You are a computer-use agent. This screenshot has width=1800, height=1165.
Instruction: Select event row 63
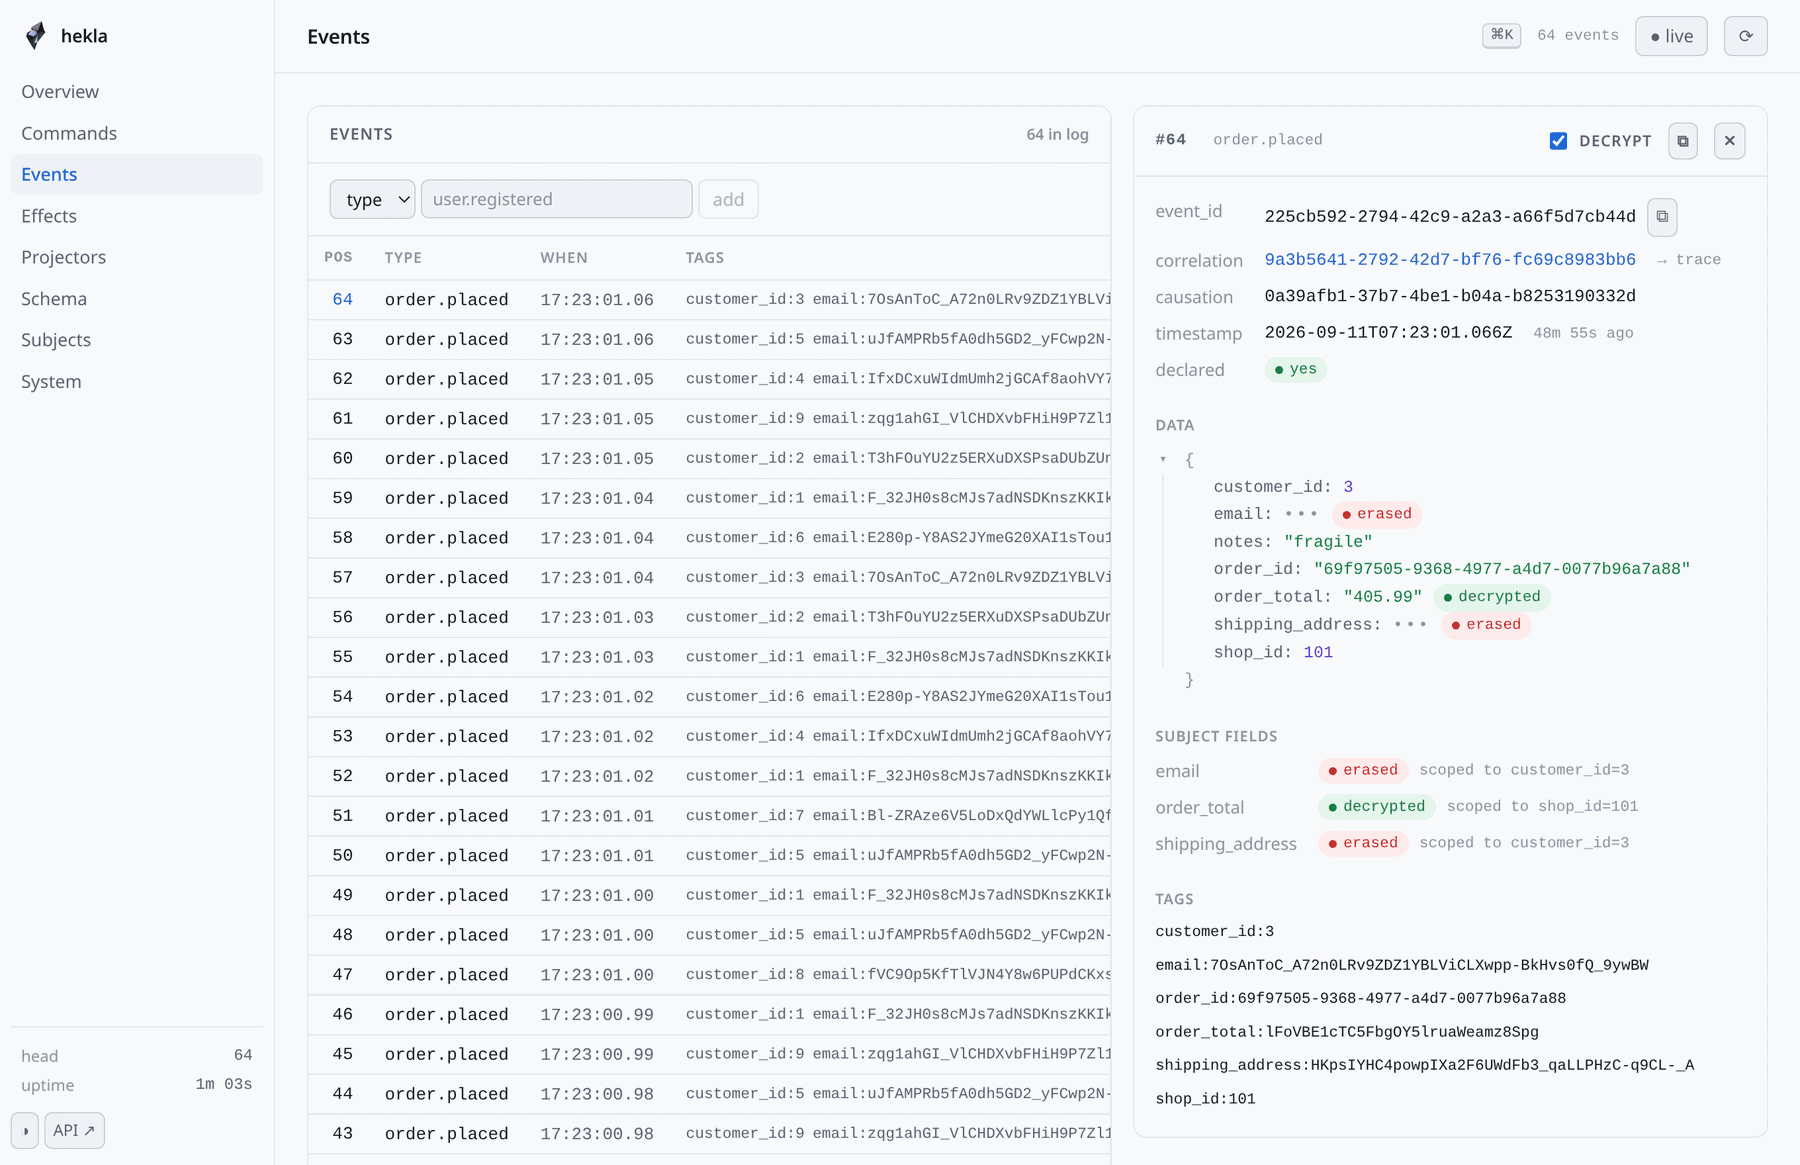click(710, 339)
